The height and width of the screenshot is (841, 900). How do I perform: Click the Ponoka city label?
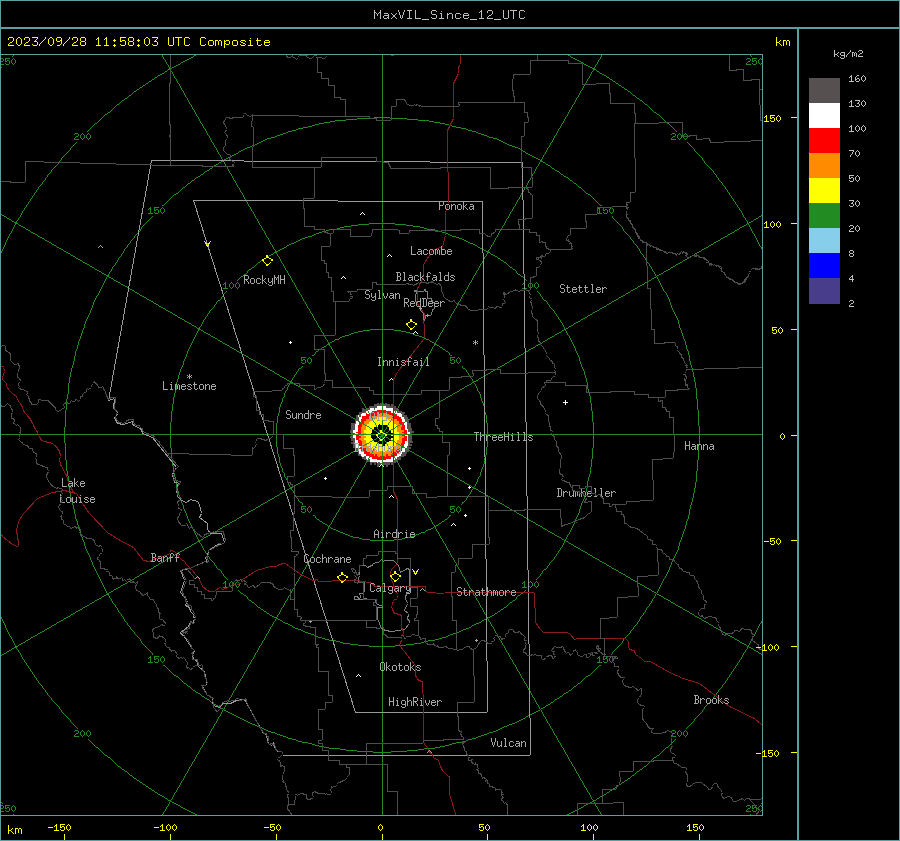click(456, 206)
